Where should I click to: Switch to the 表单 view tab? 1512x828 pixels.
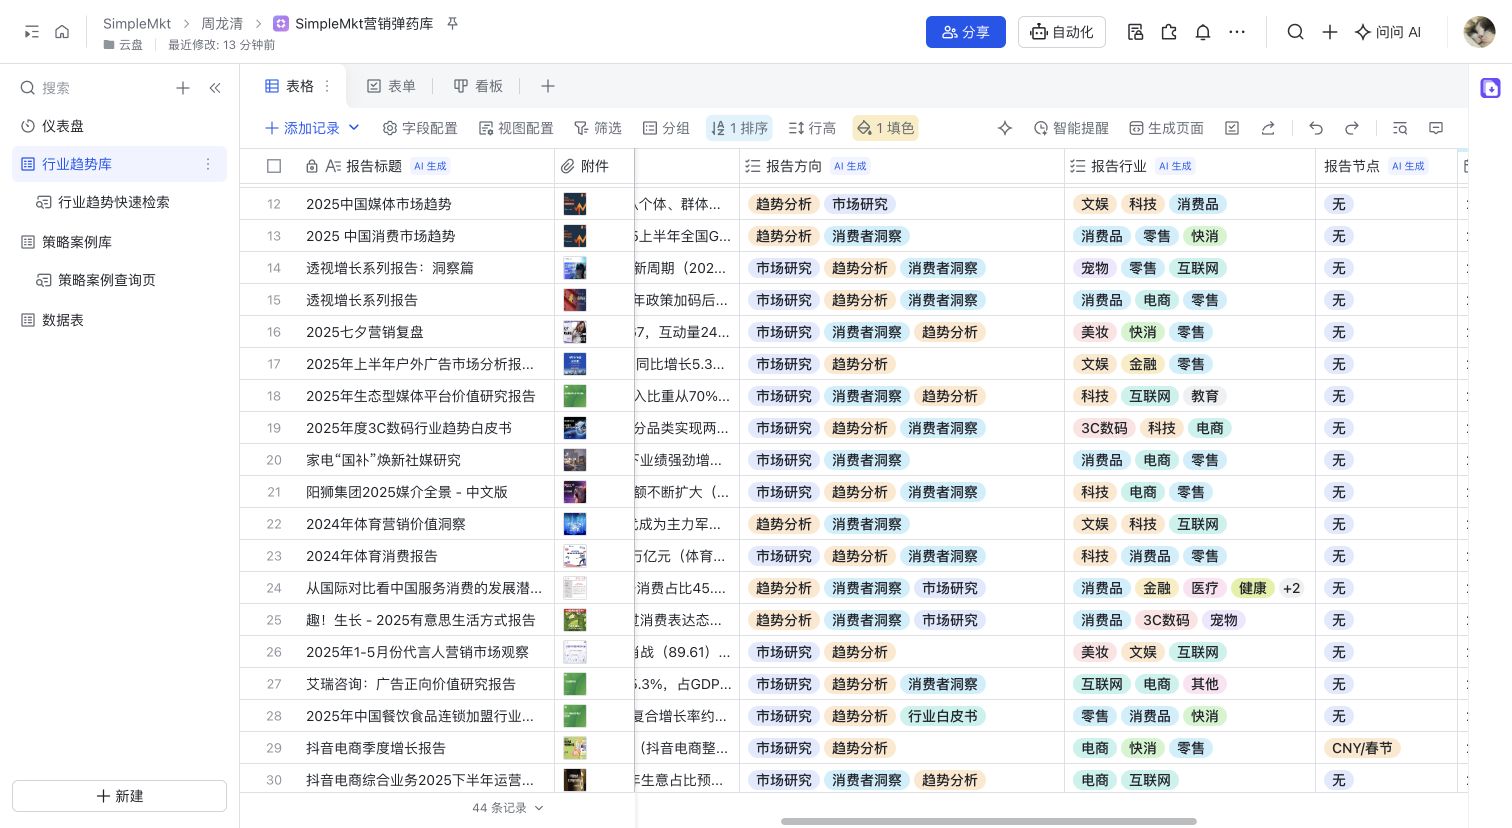point(391,86)
